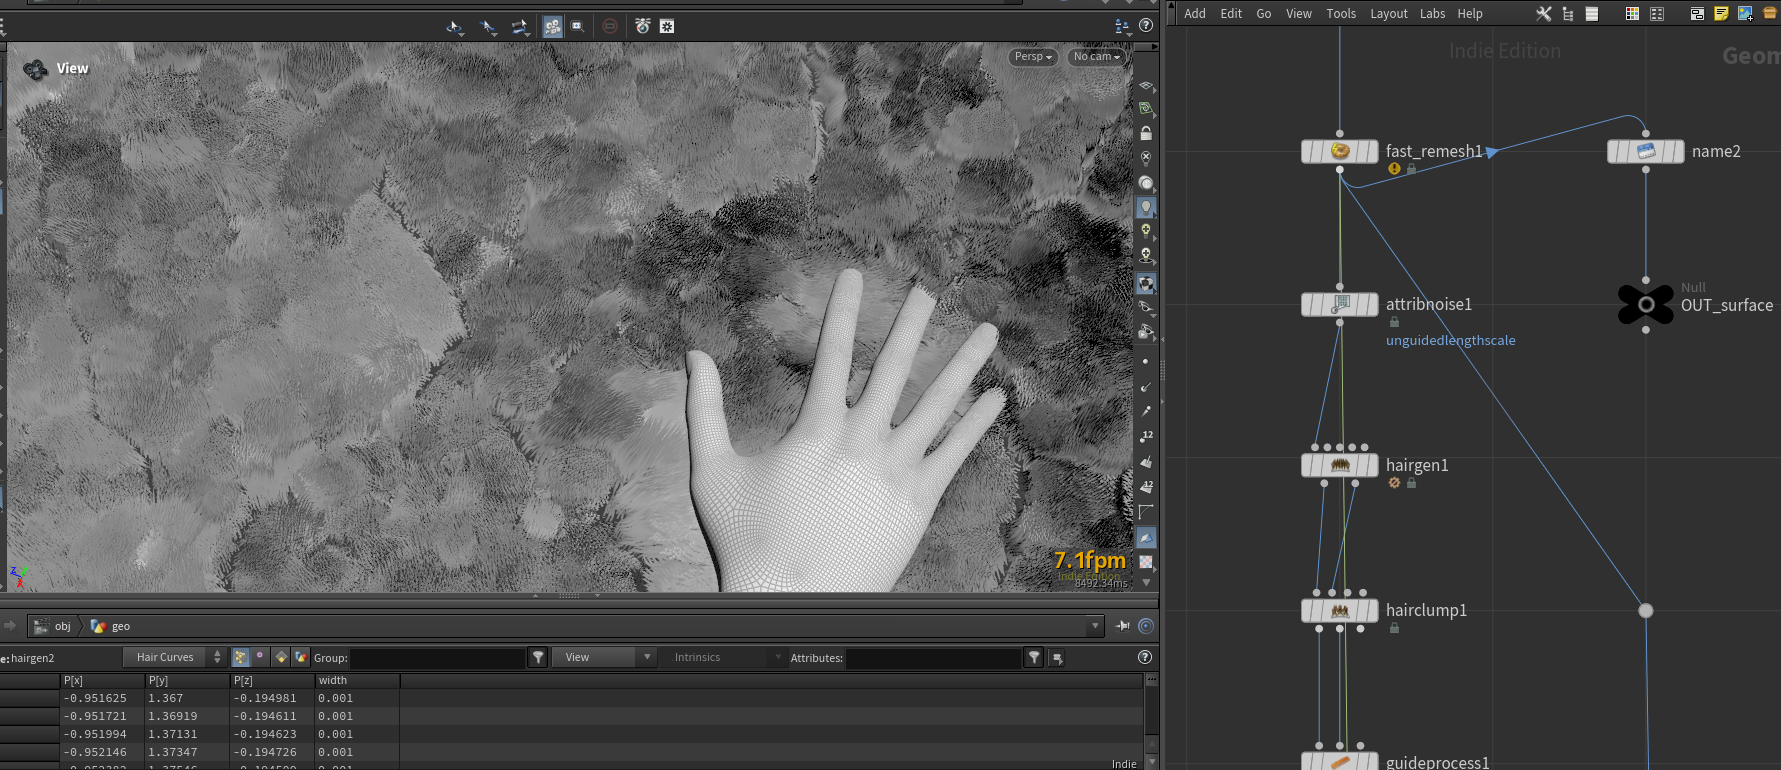Click the follow selection target icon
This screenshot has height=770, width=1781.
[1146, 626]
